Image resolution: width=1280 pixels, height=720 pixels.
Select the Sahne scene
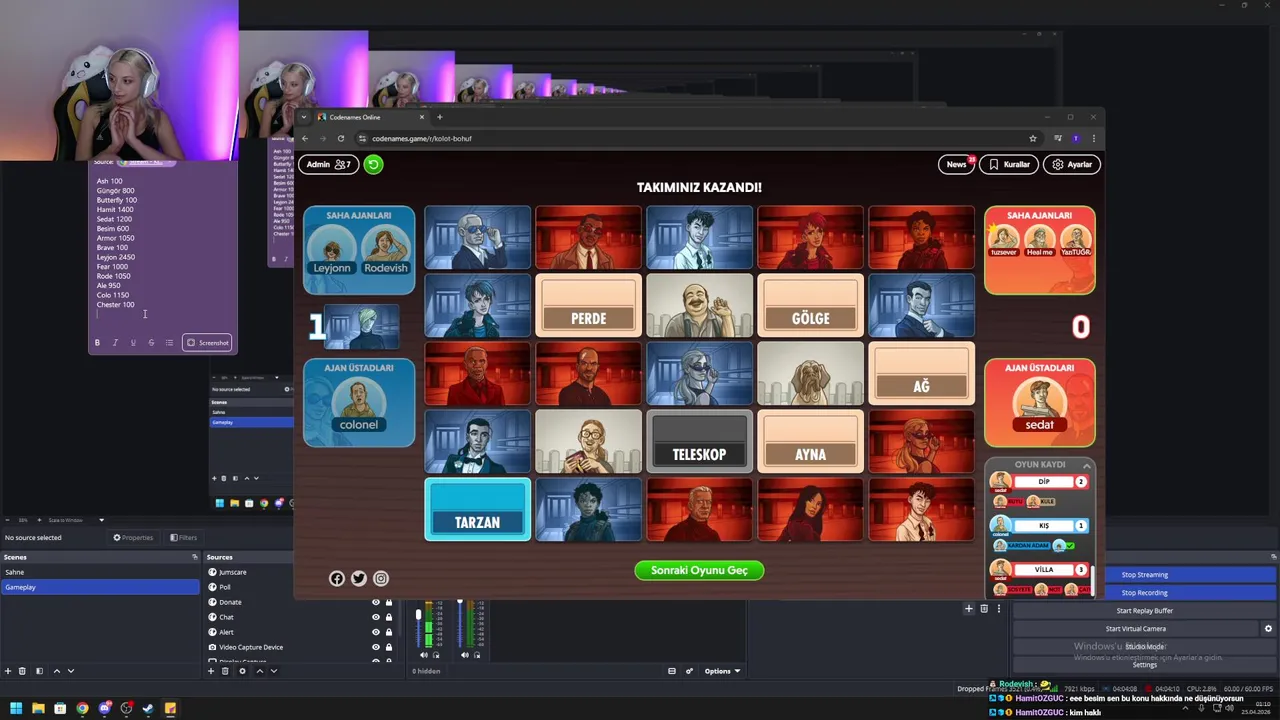100,572
